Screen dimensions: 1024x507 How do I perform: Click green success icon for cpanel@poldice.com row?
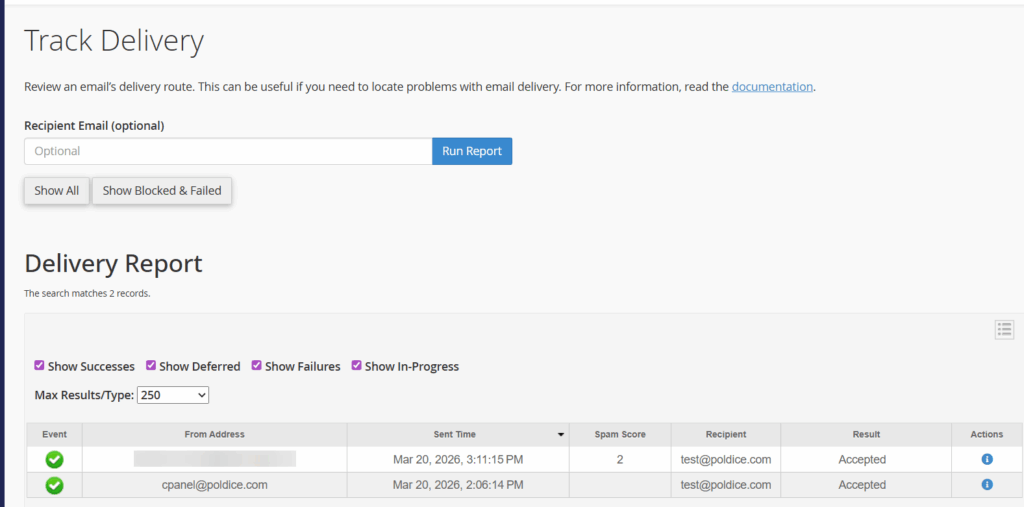pyautogui.click(x=54, y=485)
